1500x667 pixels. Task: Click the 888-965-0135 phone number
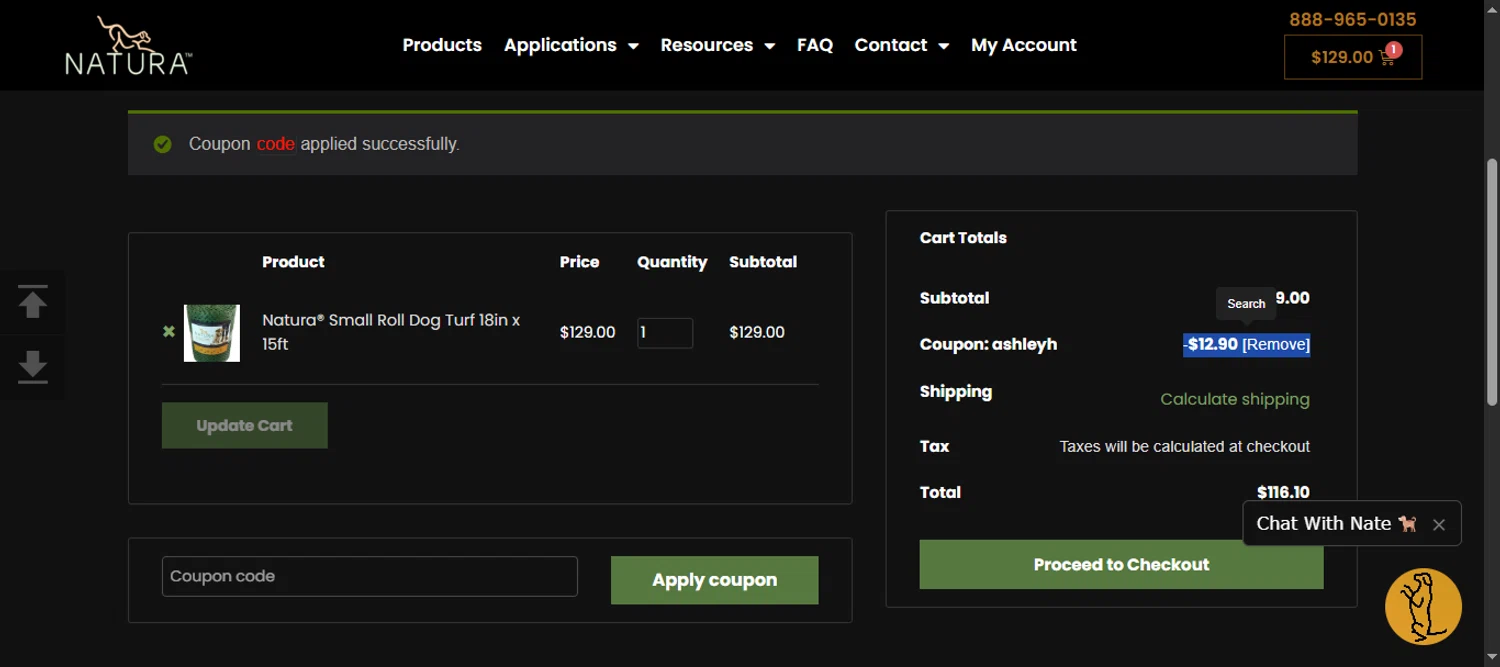[1353, 19]
